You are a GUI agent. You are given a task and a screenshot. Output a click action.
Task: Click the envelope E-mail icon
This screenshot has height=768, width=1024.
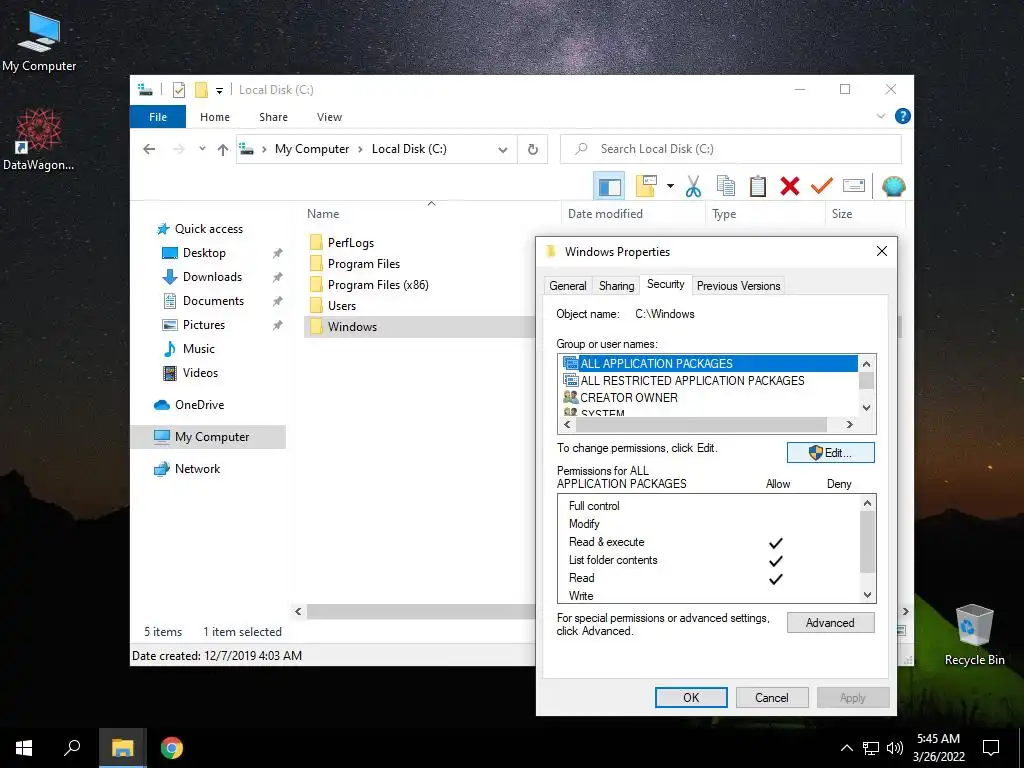coord(854,186)
